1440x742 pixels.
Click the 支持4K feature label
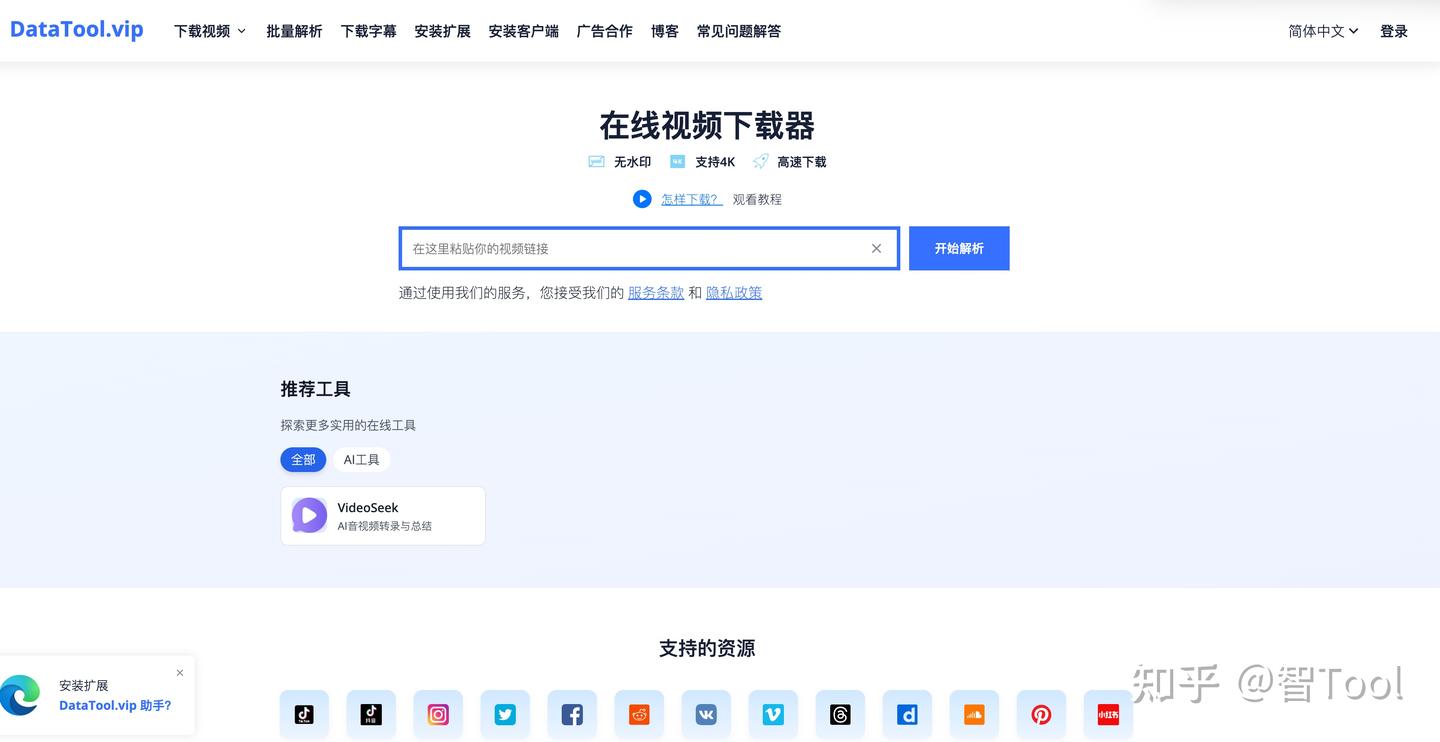pyautogui.click(x=715, y=162)
